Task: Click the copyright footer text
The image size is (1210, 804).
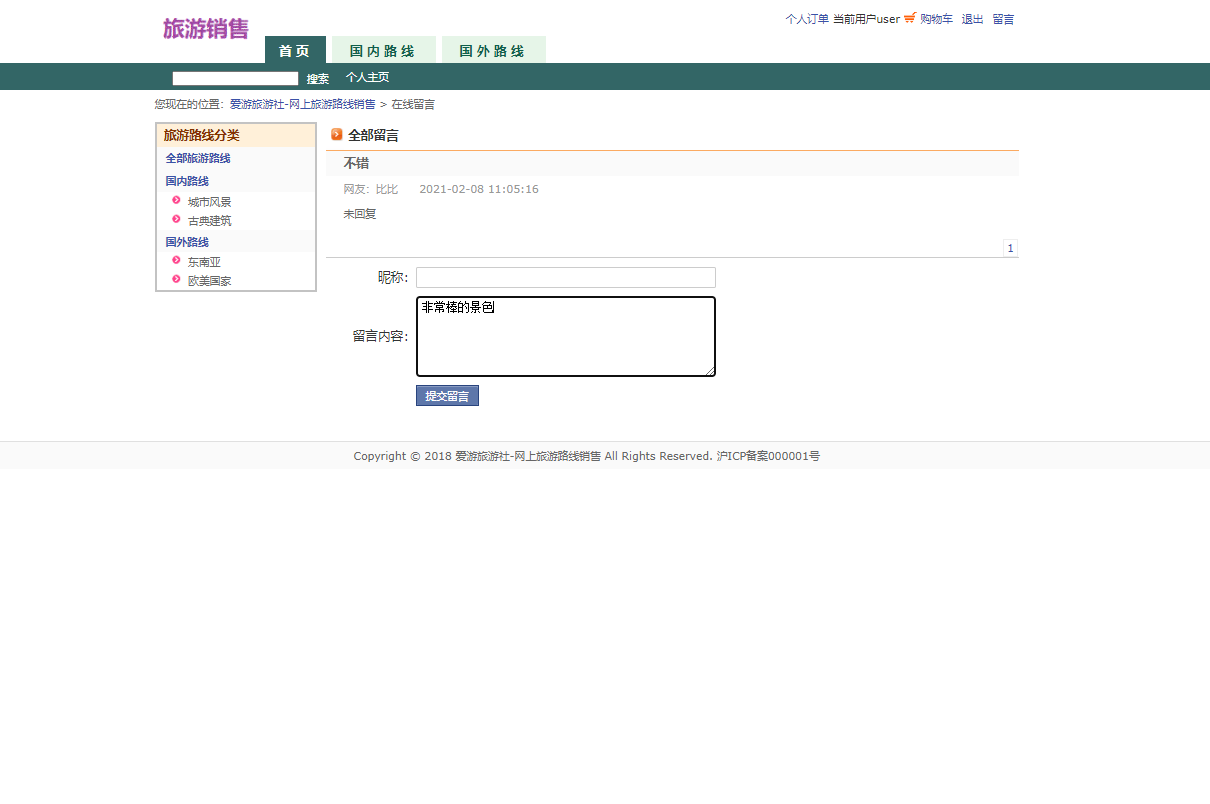Action: (587, 456)
